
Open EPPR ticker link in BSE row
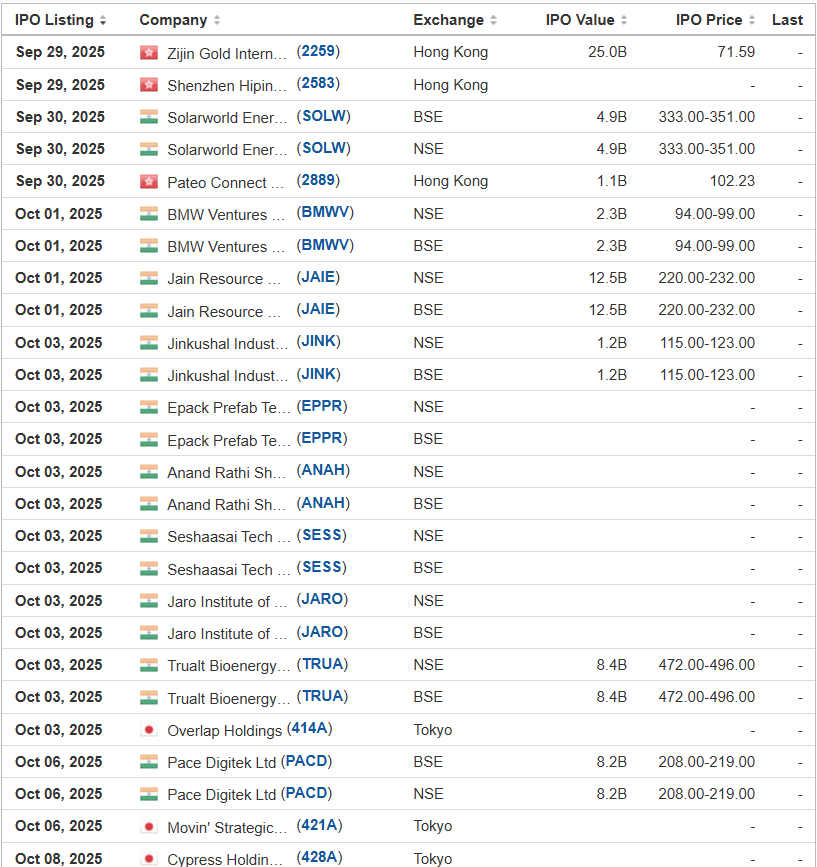[322, 438]
